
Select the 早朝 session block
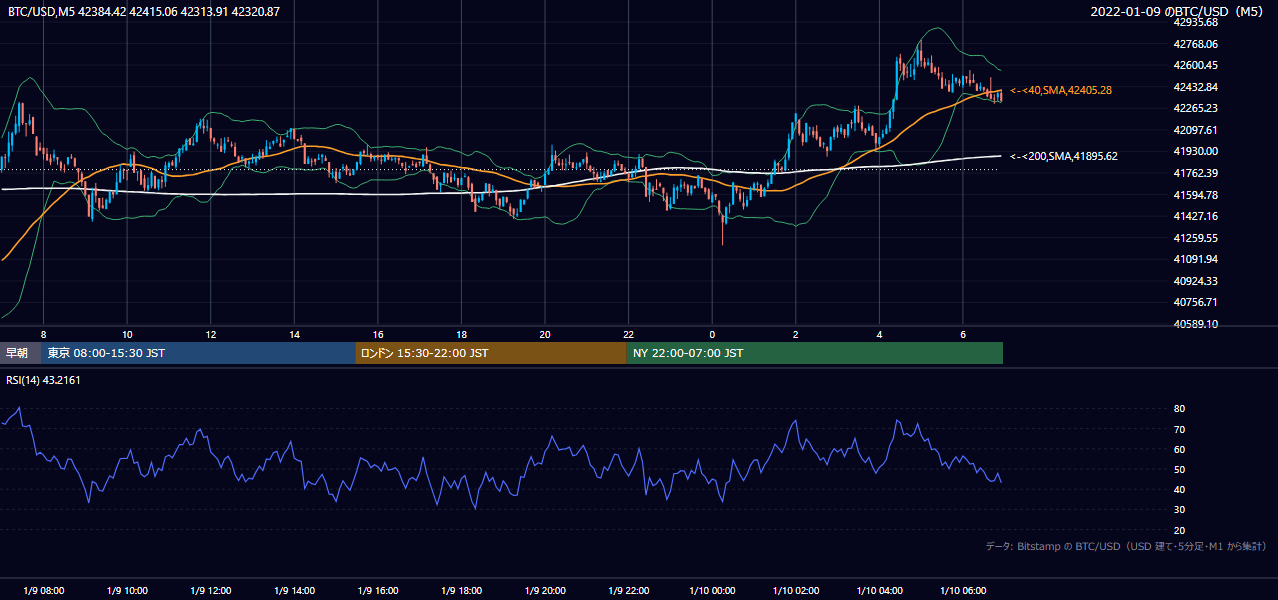20,353
